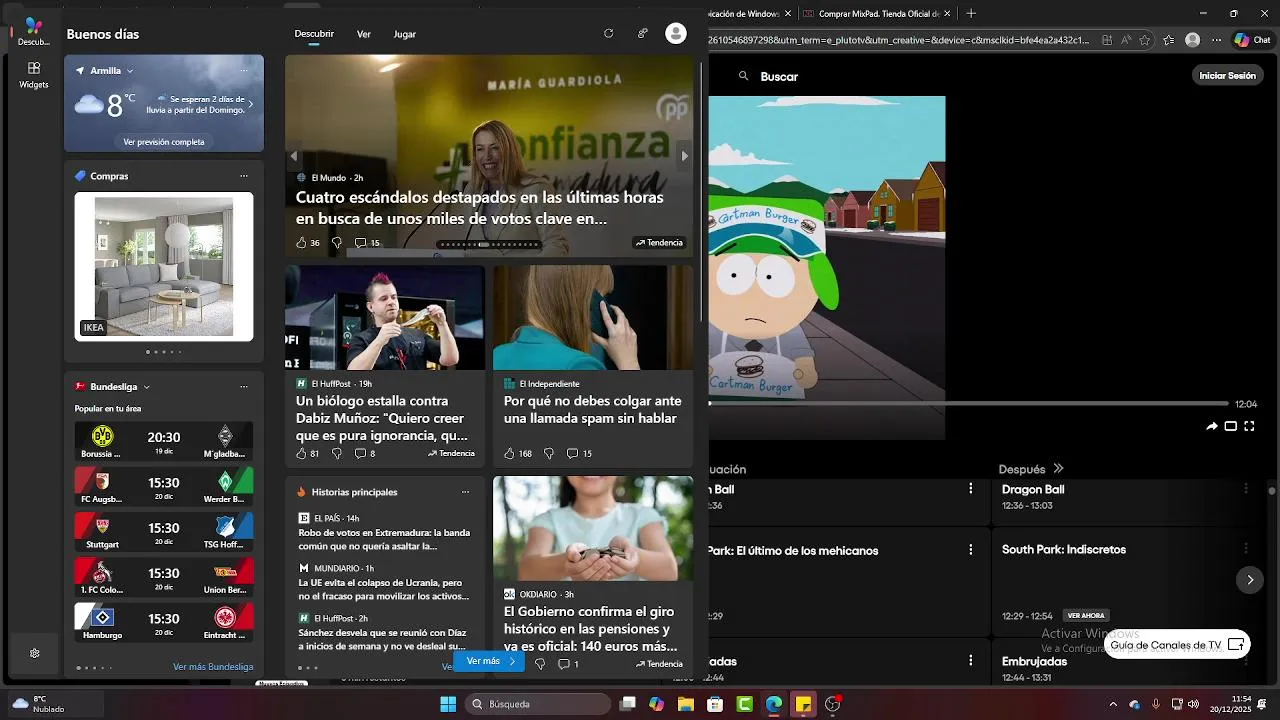Open the Widgets sidebar icon
The width and height of the screenshot is (1280, 720).
pyautogui.click(x=33, y=75)
